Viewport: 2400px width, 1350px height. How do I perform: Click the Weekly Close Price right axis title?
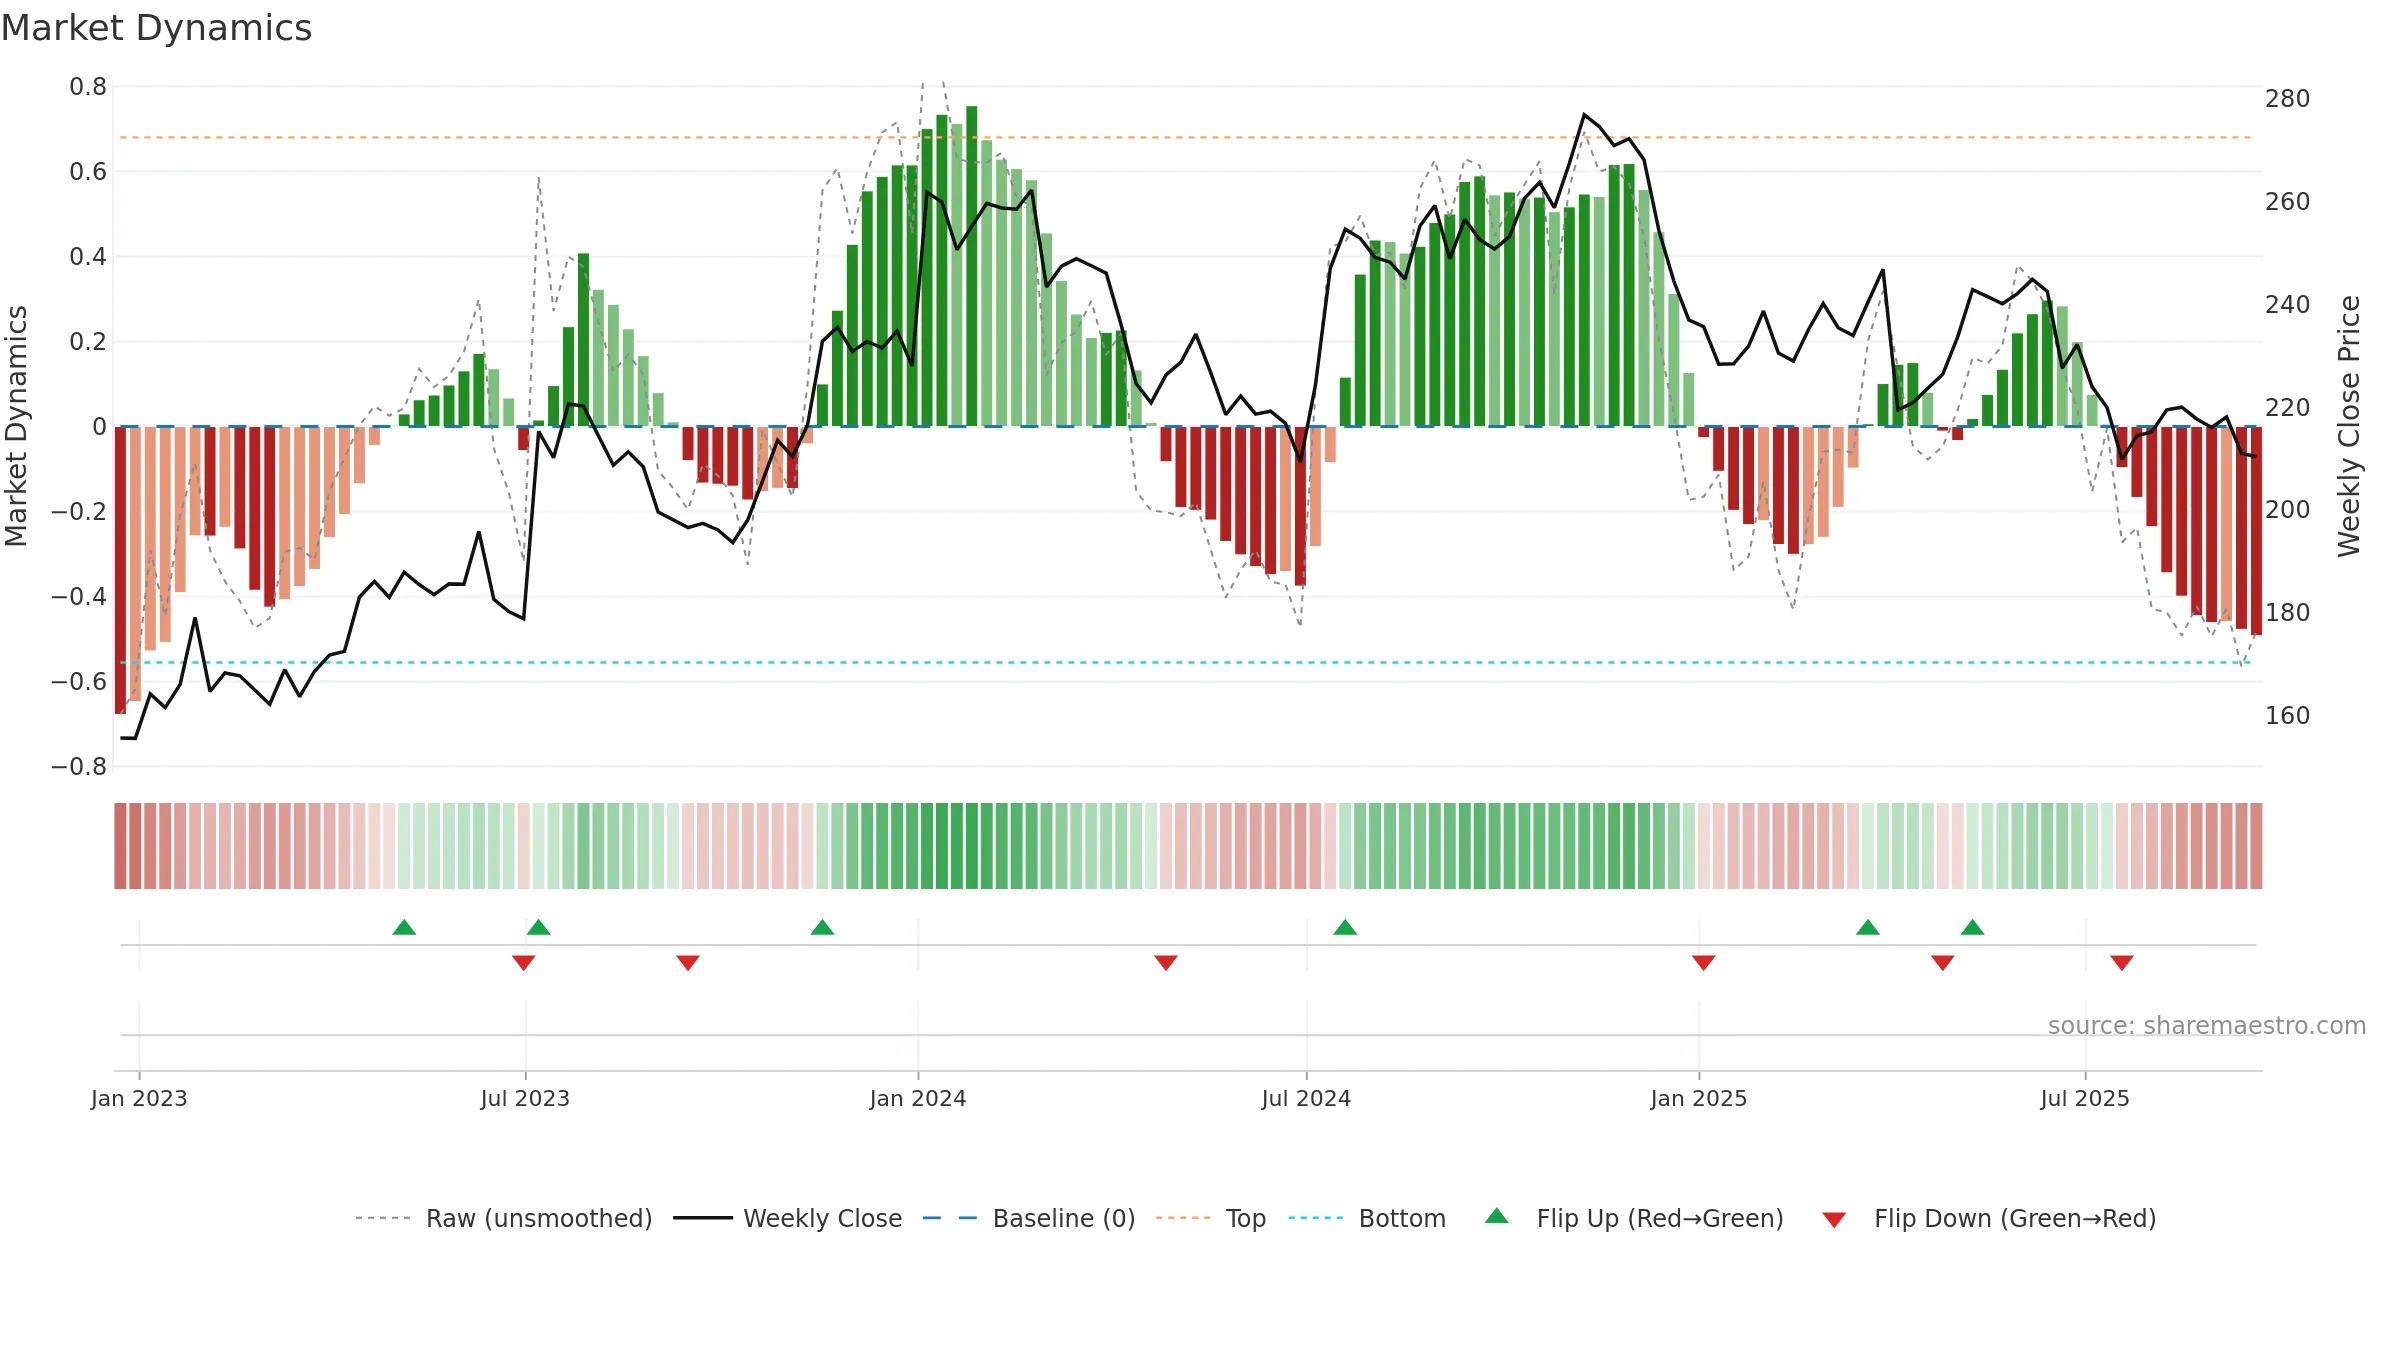click(2349, 426)
